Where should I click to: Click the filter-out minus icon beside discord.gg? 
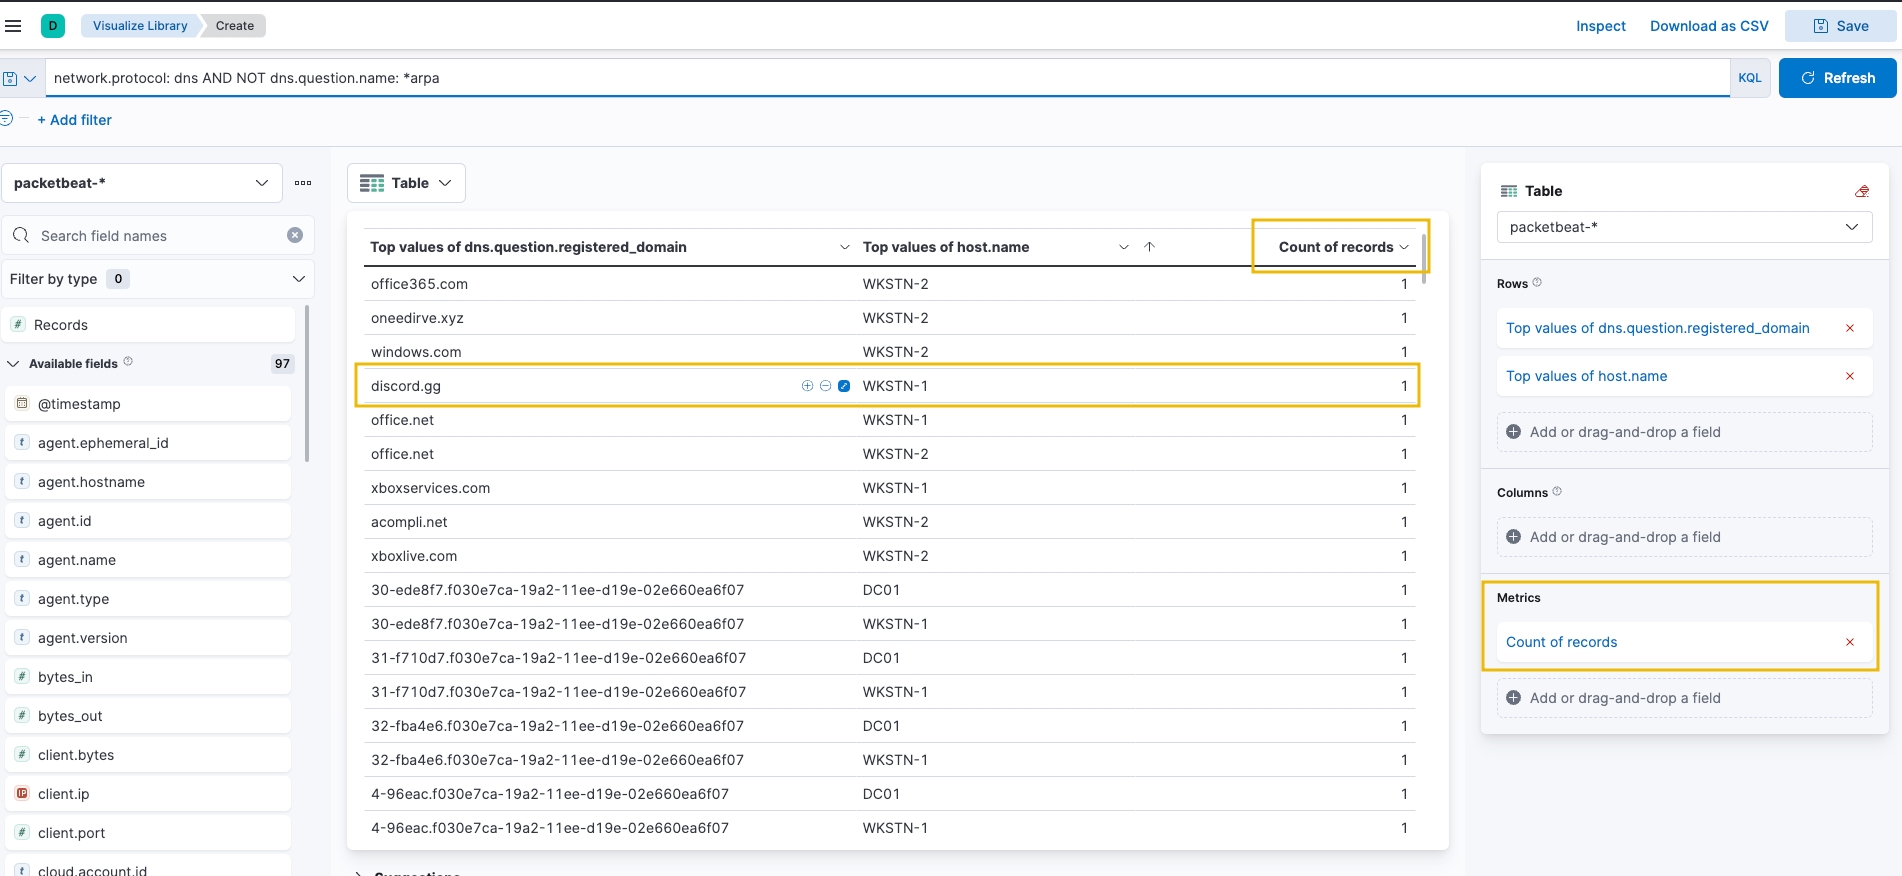(x=825, y=386)
